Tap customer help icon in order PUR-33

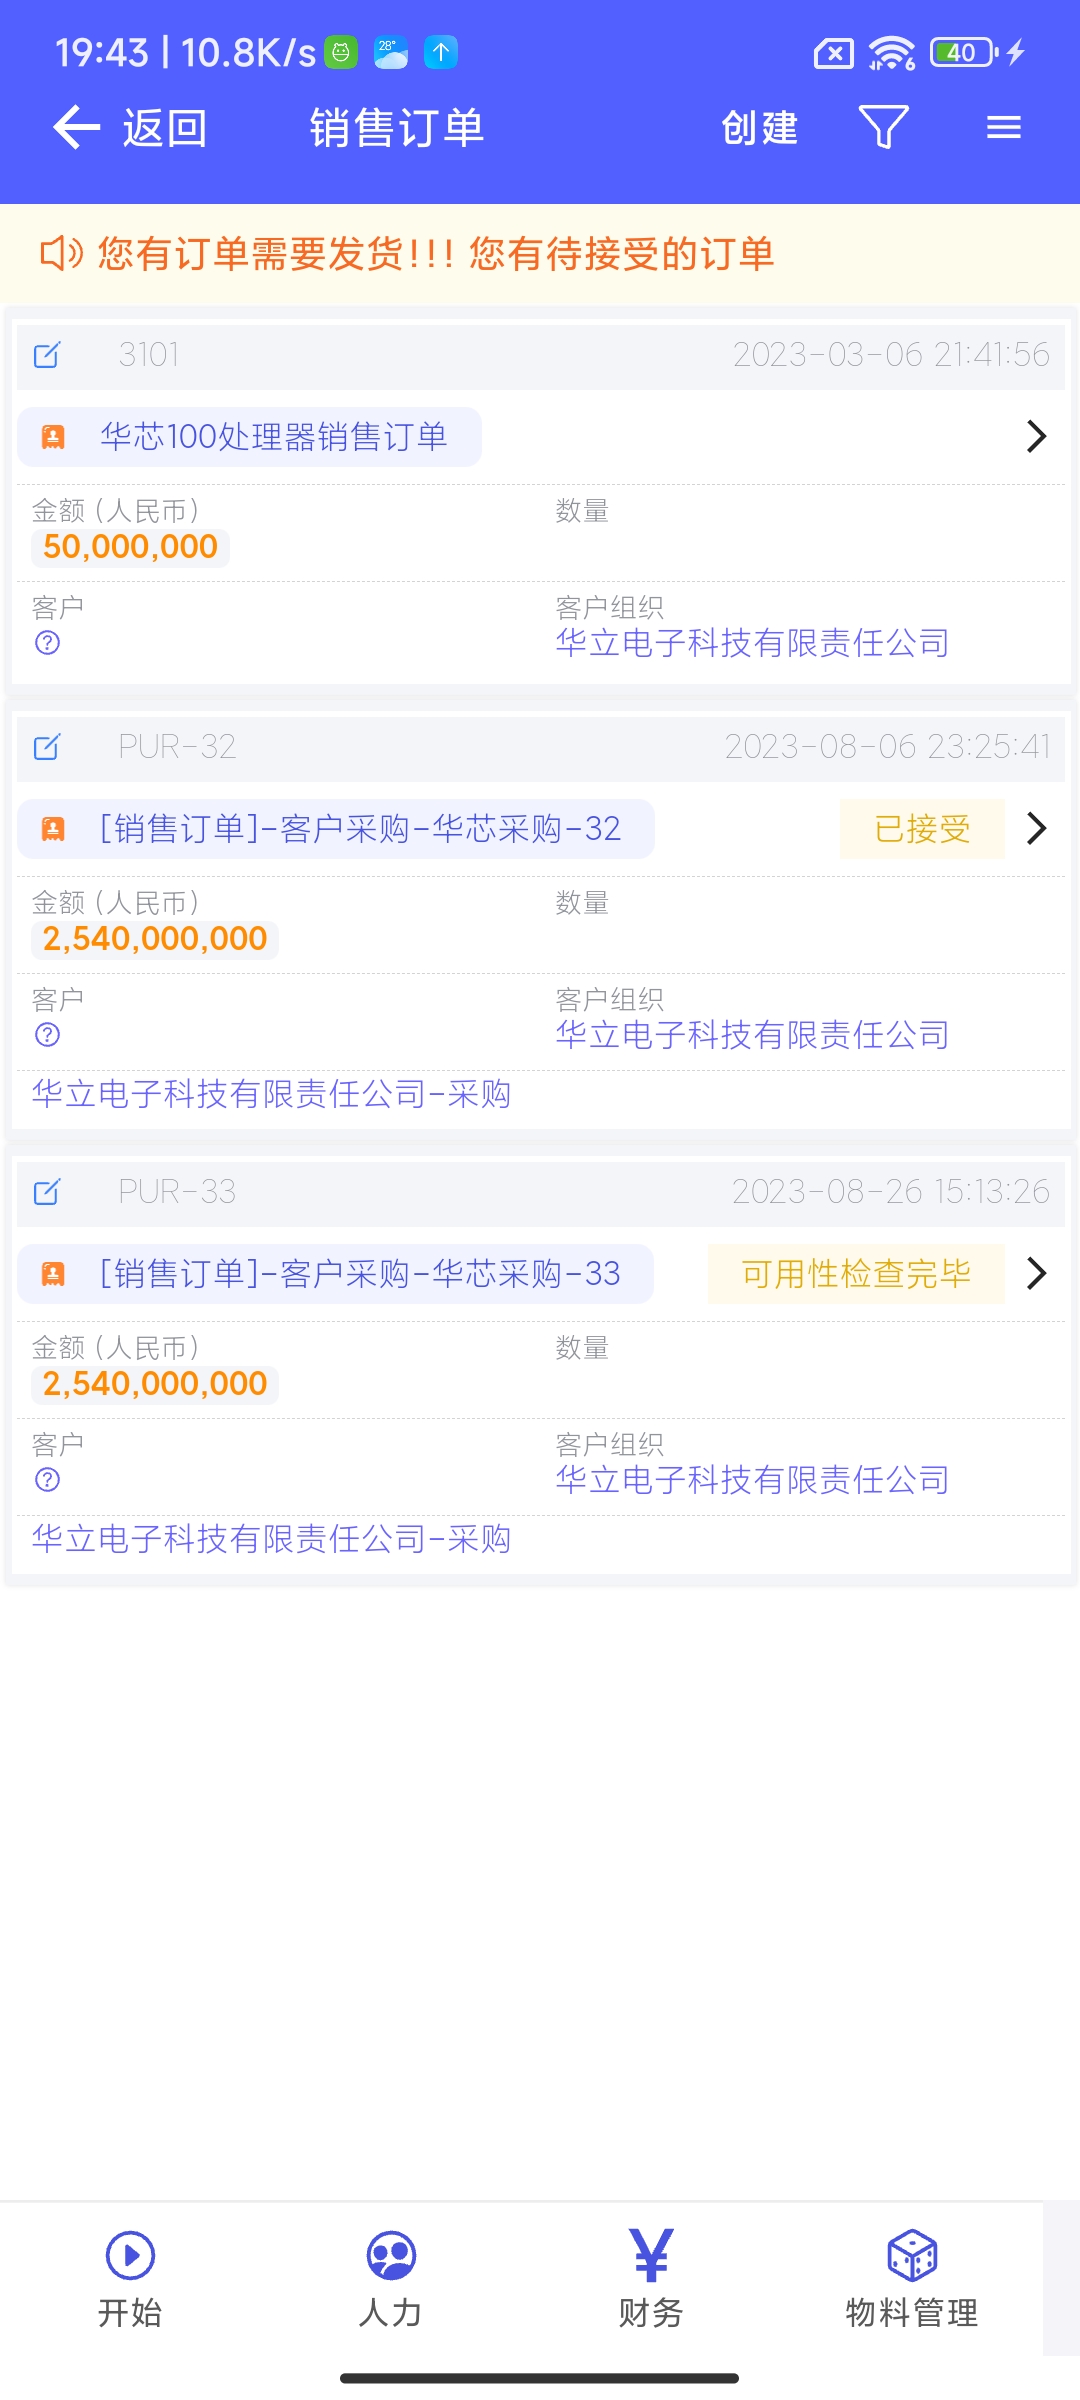[47, 1480]
